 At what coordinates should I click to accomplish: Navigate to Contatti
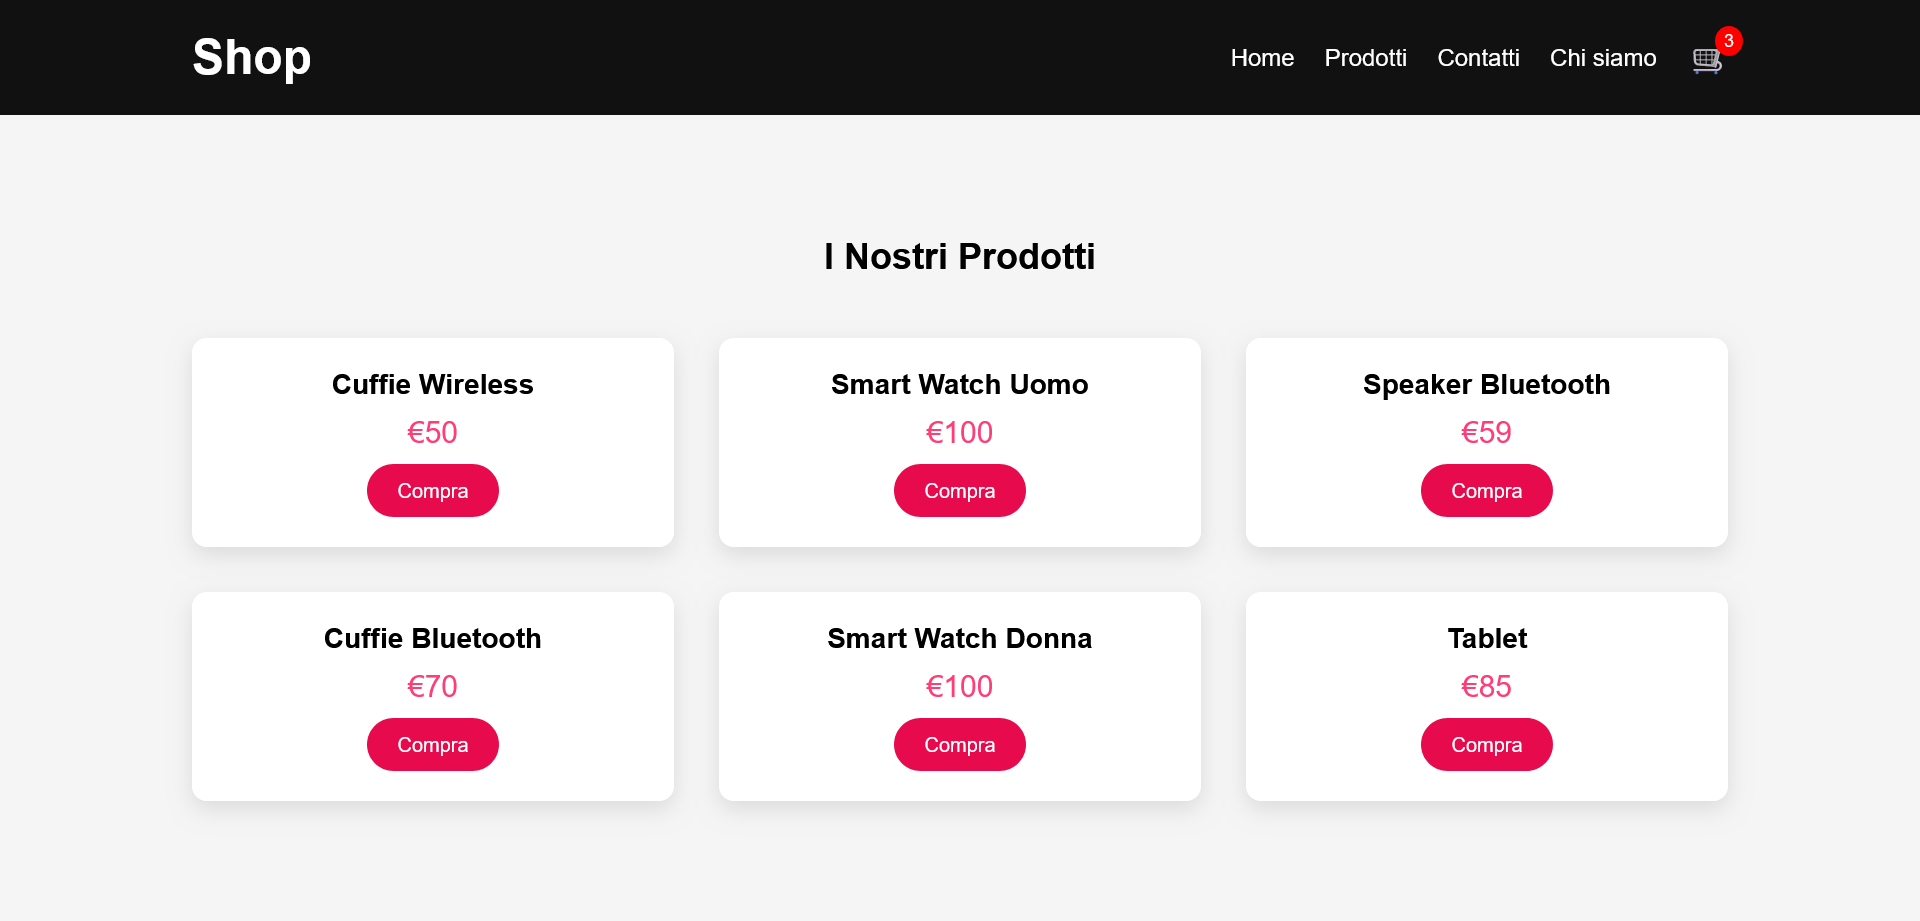pyautogui.click(x=1478, y=58)
